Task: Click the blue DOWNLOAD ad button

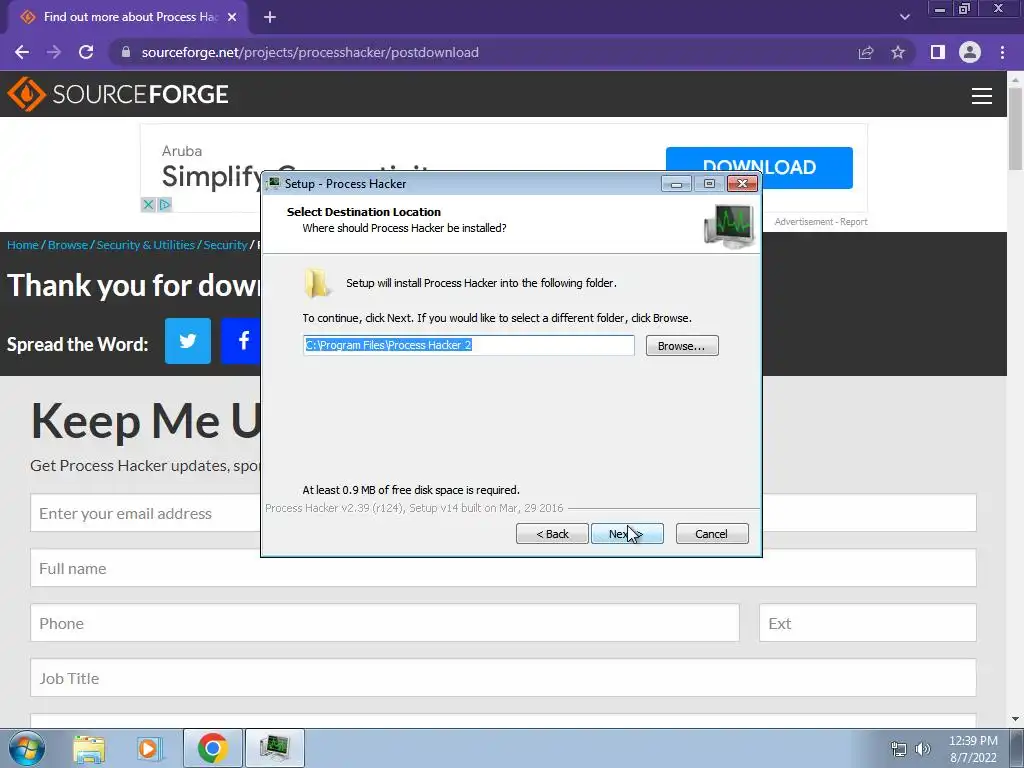Action: coord(759,167)
